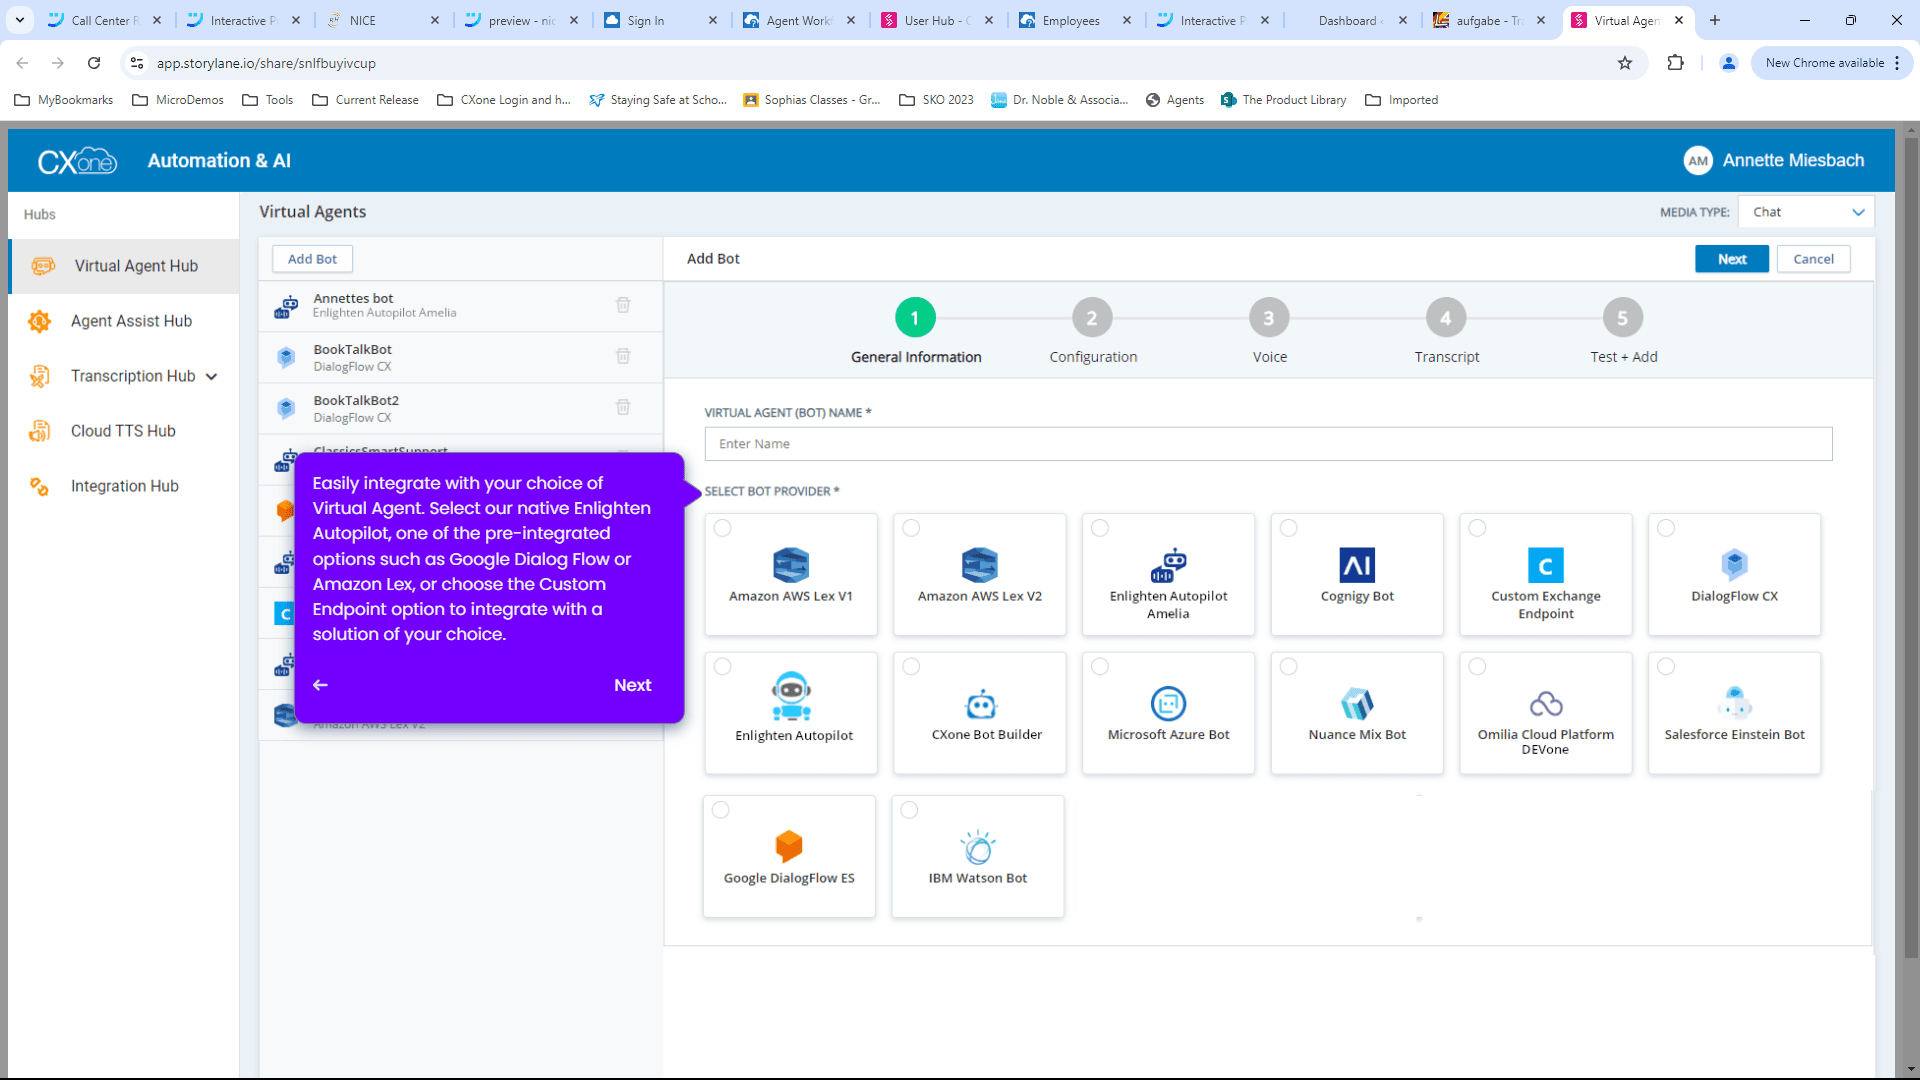Click the CXone Bot Builder icon

(x=981, y=705)
